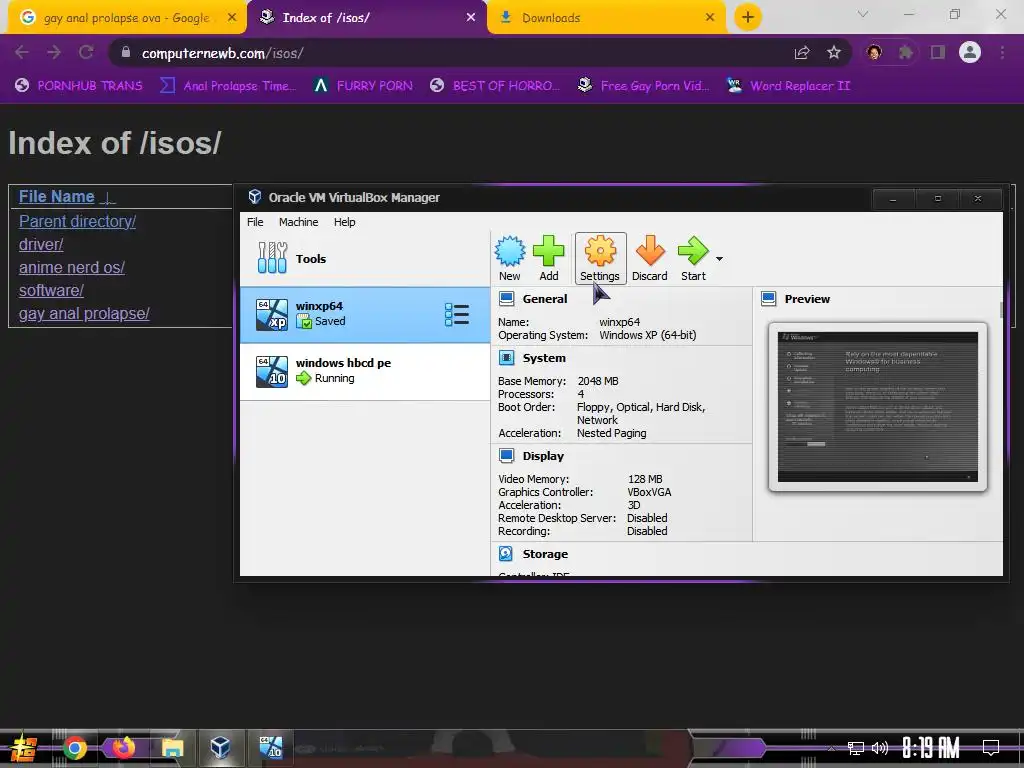Toggle the browser side panel icon
1024x768 pixels.
click(x=938, y=52)
